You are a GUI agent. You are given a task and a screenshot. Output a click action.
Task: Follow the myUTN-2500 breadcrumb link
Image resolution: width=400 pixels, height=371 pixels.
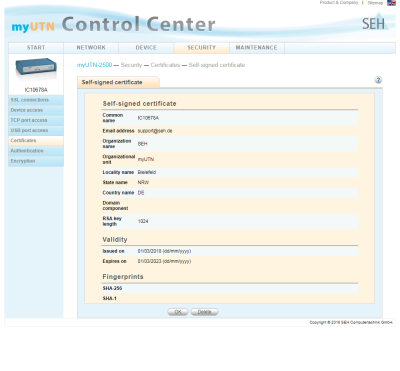coord(94,65)
